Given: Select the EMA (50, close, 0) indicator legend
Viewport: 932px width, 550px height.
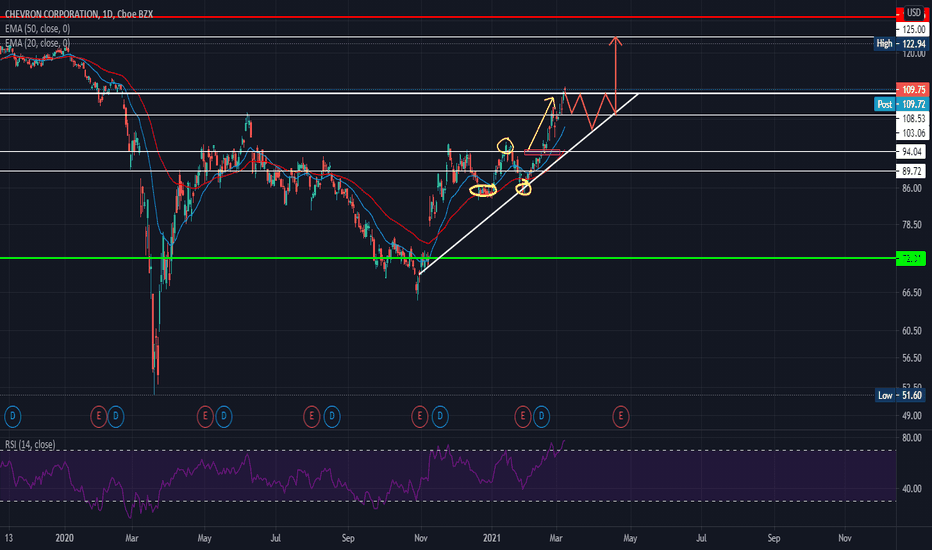Looking at the screenshot, I should 37,29.
